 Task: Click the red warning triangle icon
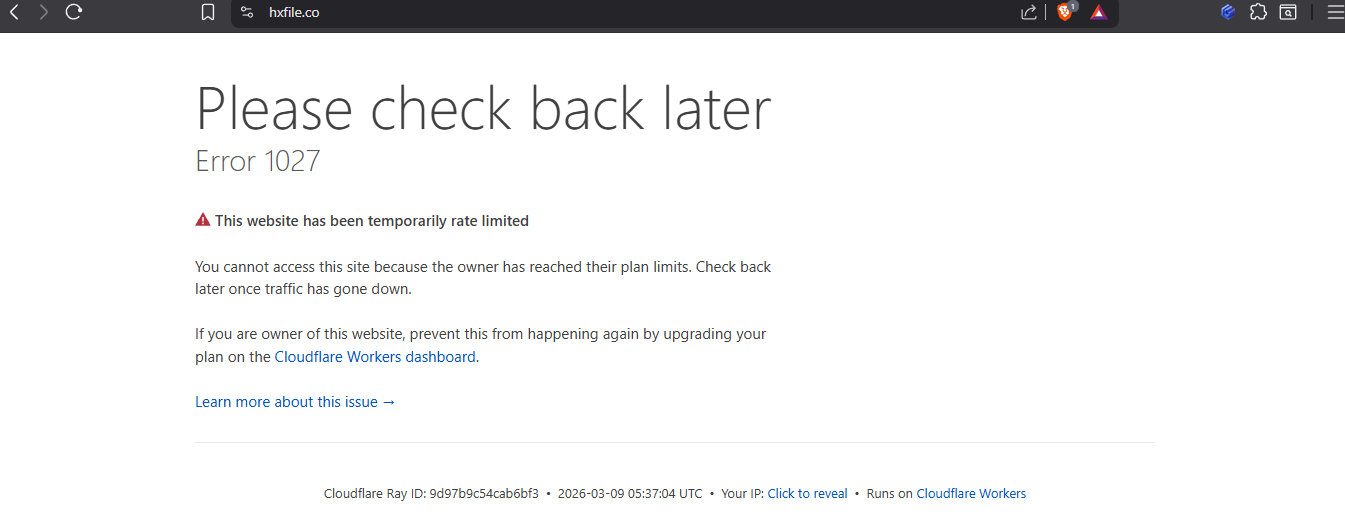(x=203, y=220)
